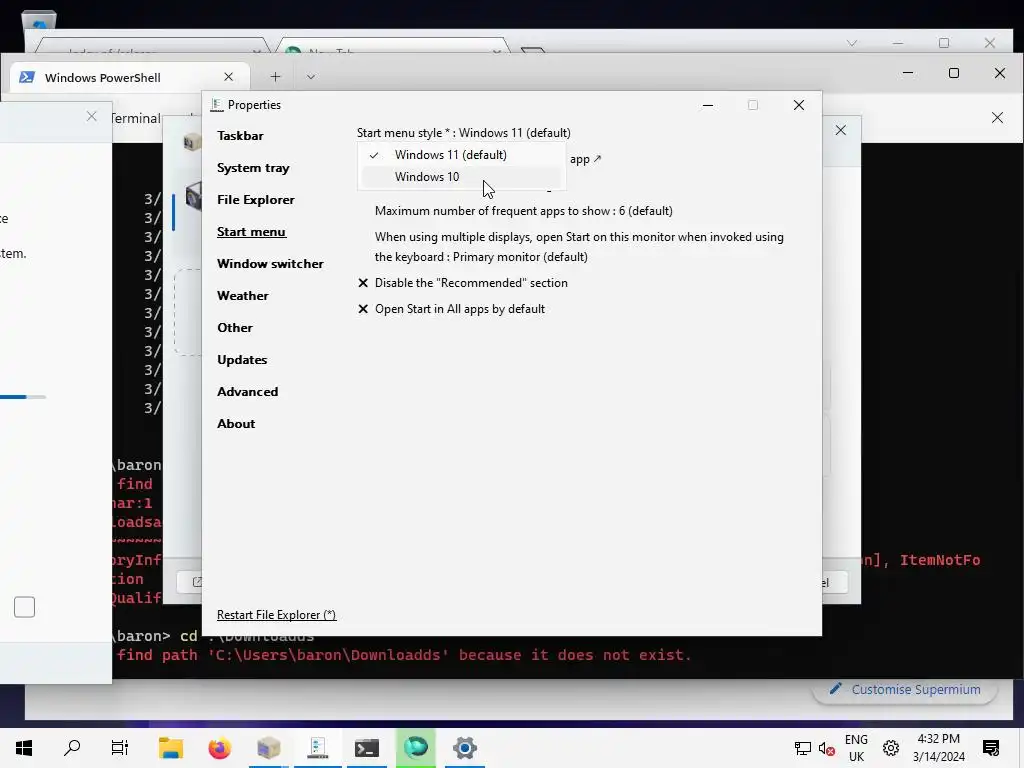Image resolution: width=1024 pixels, height=768 pixels.
Task: Open the Start menu section
Action: pos(251,232)
